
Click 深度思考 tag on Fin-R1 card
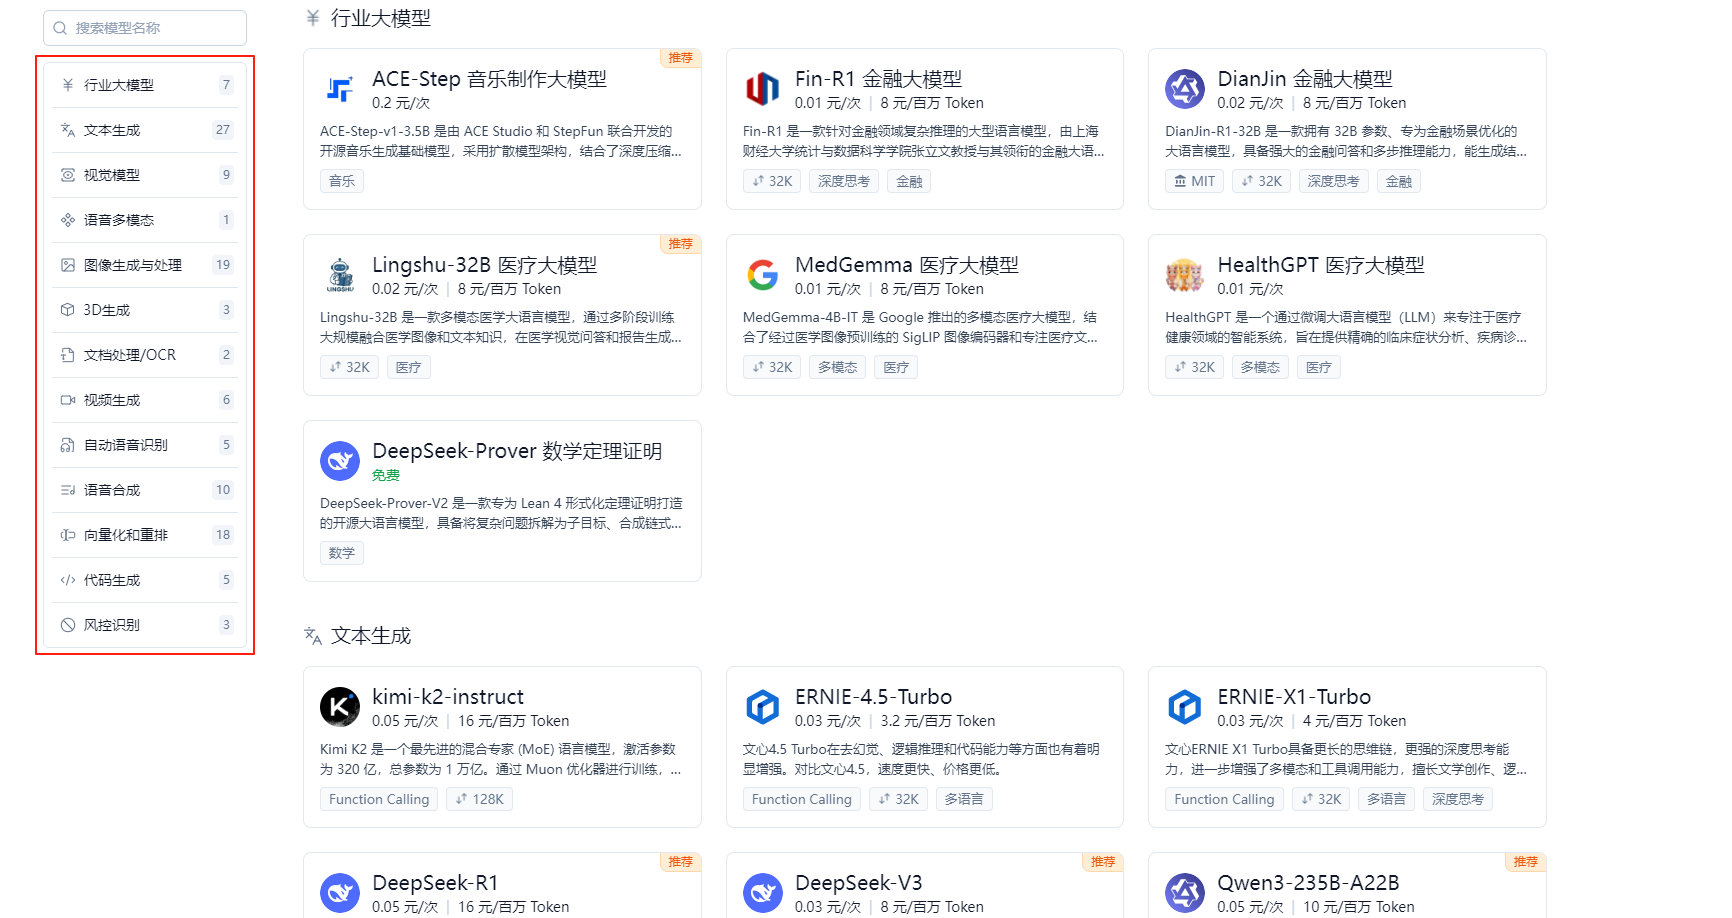pos(844,181)
